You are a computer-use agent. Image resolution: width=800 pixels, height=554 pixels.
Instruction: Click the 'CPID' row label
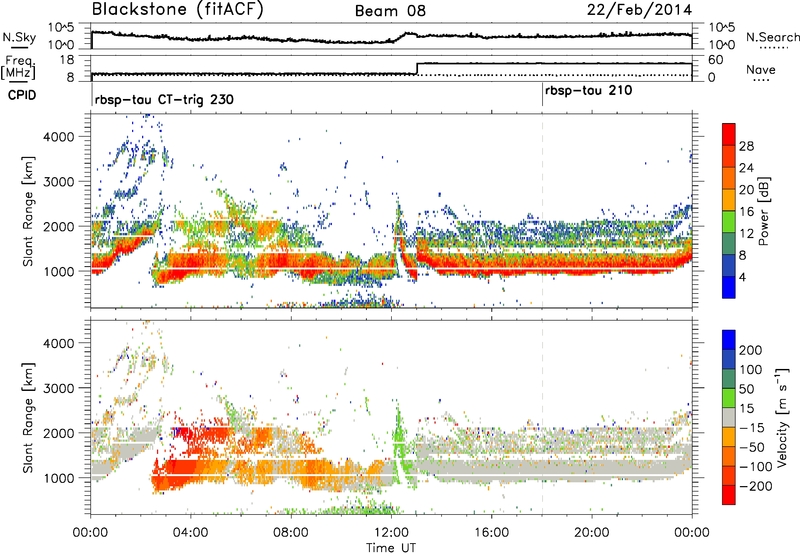[x=22, y=95]
